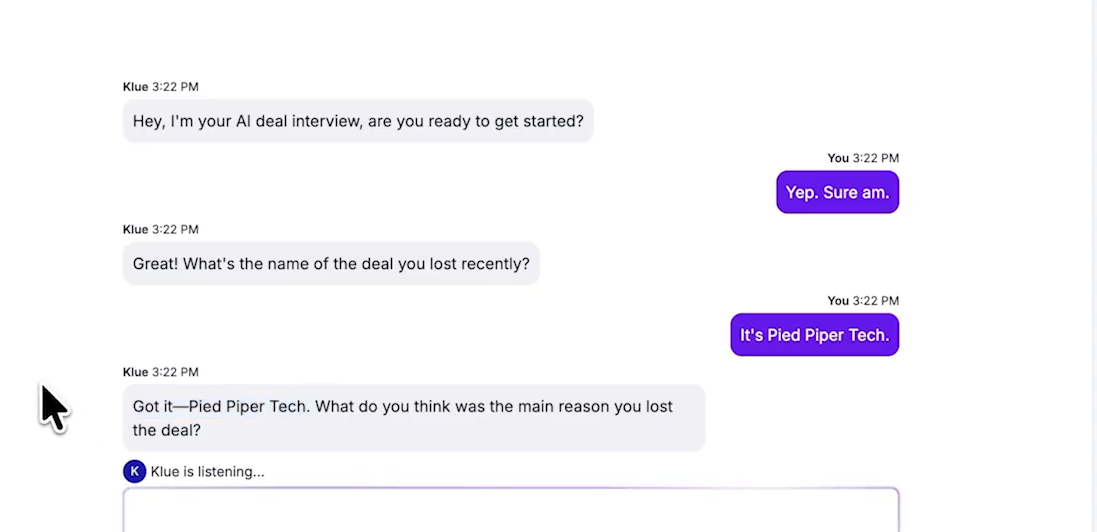Viewport: 1097px width, 532px height.
Task: Click in the empty message input field
Action: click(x=511, y=510)
